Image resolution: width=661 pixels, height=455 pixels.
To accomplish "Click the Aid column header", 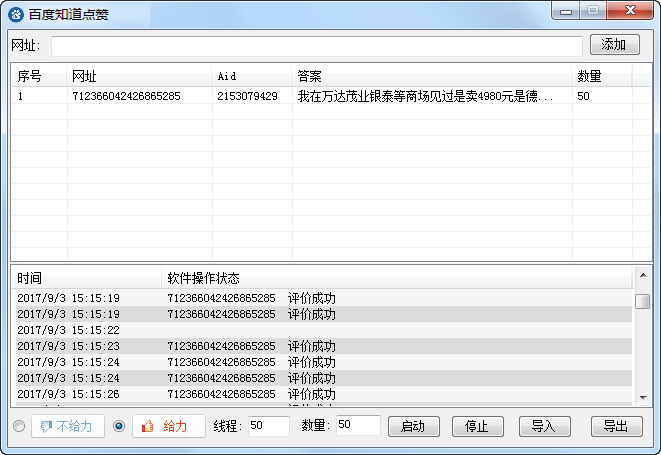I will click(x=252, y=76).
